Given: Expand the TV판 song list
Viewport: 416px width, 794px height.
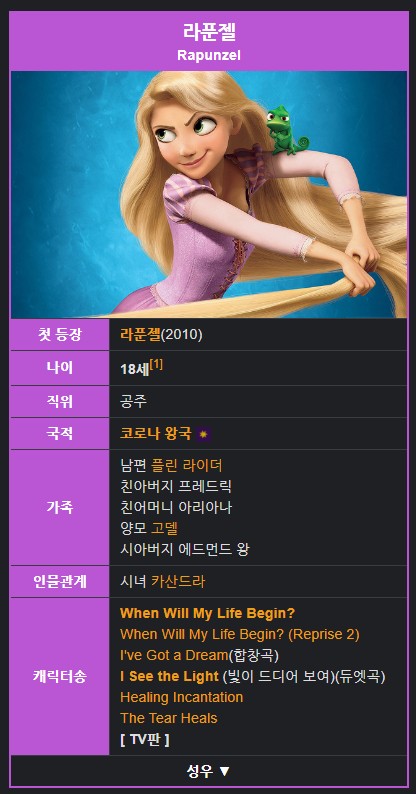Looking at the screenshot, I should [x=145, y=739].
